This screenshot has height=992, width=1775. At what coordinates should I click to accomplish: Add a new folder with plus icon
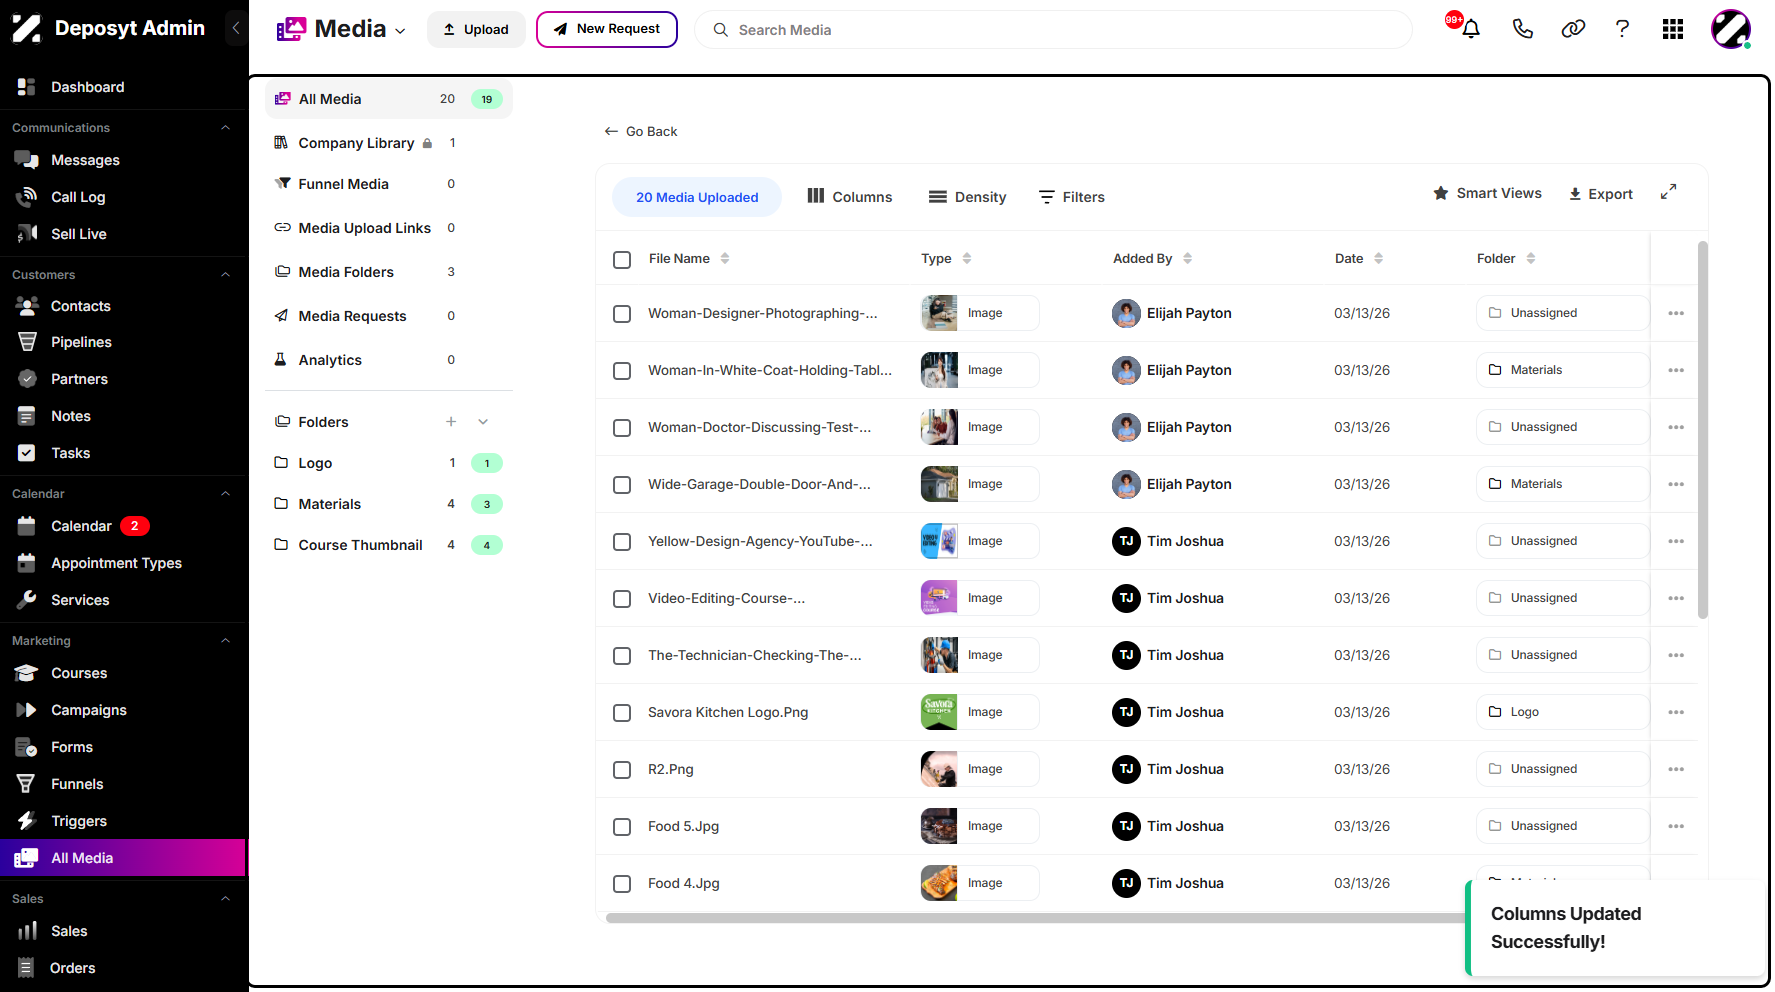pos(451,422)
